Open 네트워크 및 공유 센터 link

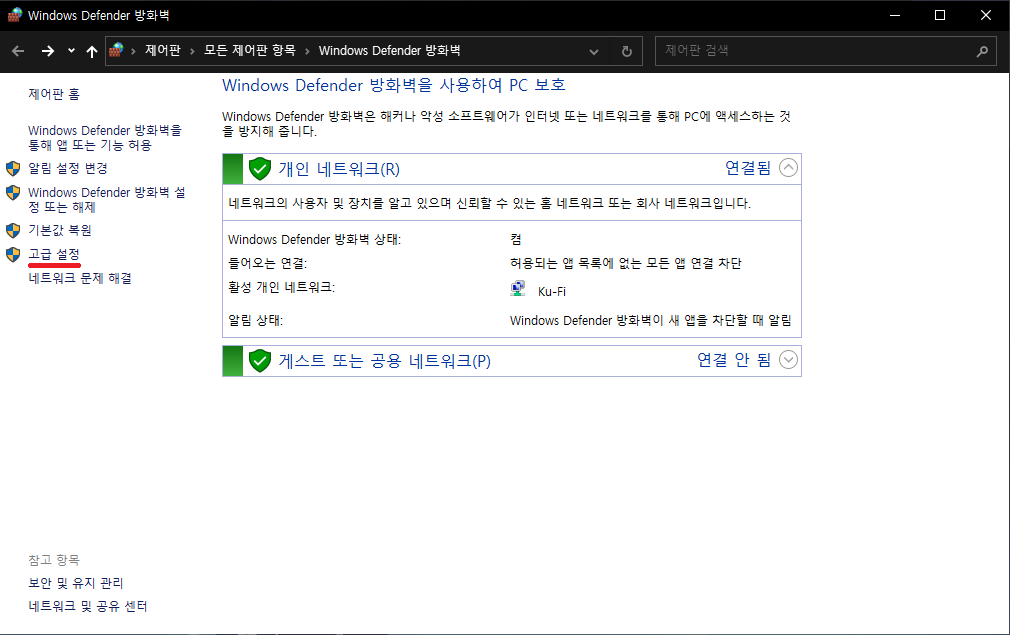(x=88, y=606)
